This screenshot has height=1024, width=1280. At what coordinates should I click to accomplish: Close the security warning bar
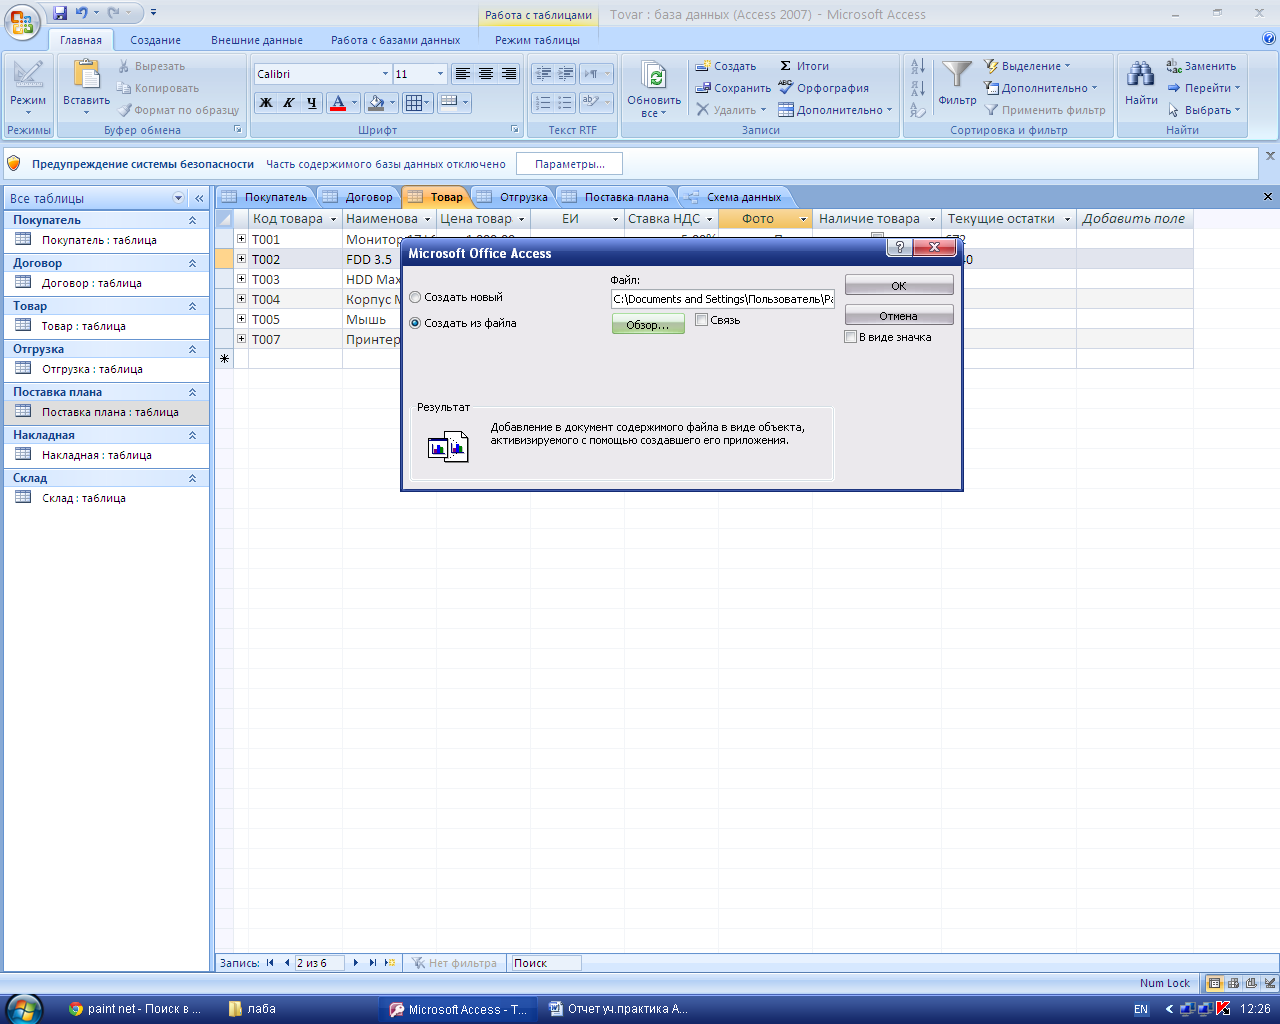pyautogui.click(x=1270, y=156)
